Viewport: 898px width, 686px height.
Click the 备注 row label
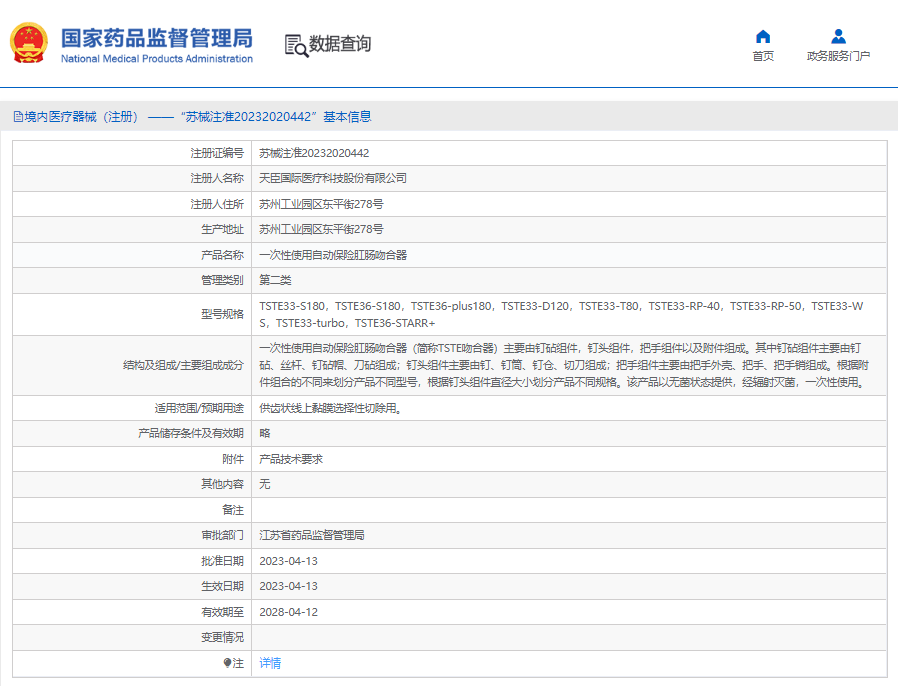[233, 510]
